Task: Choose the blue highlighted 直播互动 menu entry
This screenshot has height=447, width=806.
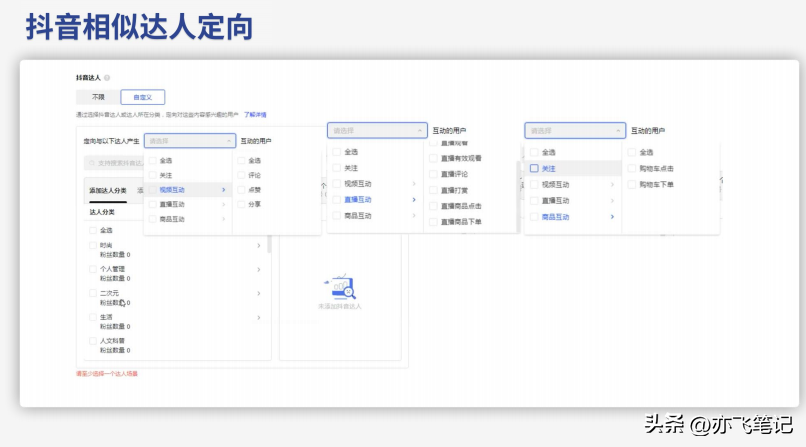Action: 358,200
